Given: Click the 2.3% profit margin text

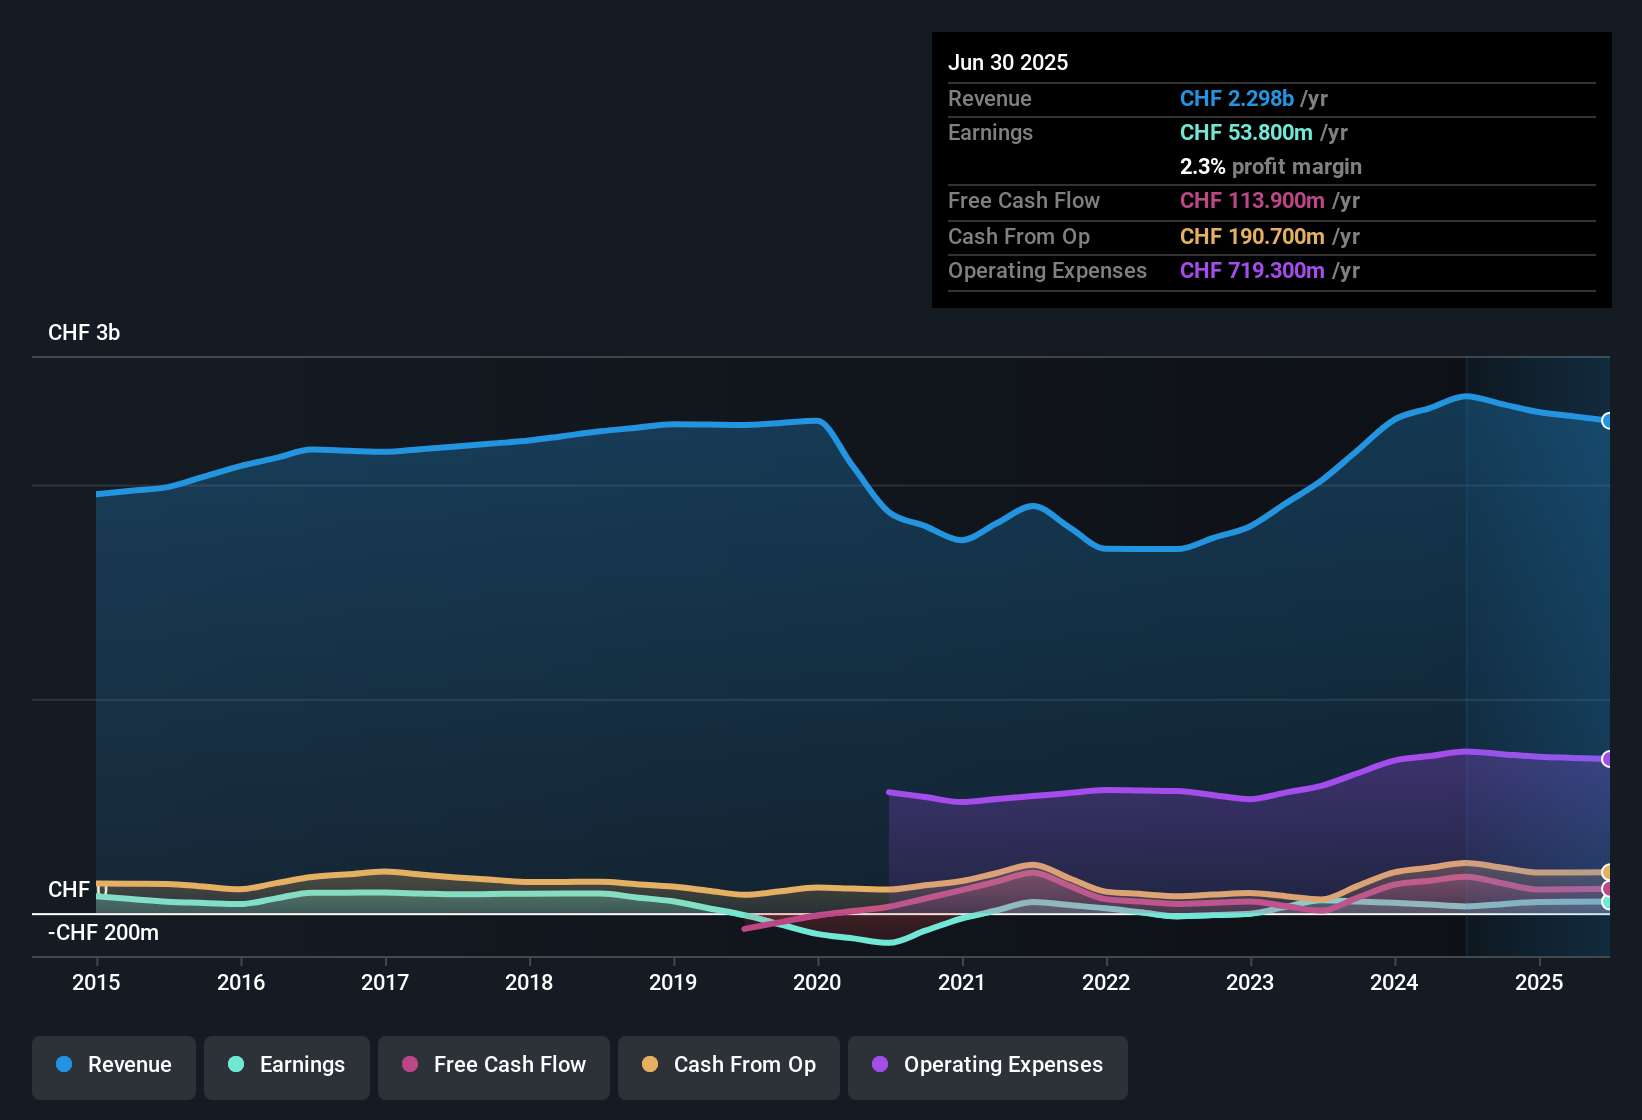Looking at the screenshot, I should coord(1270,167).
